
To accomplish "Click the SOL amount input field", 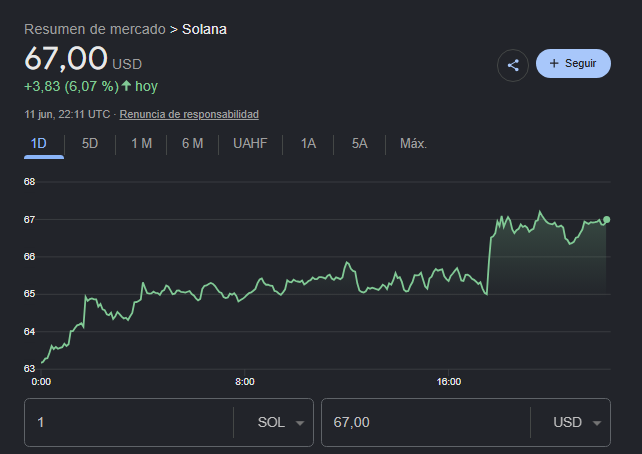I will pyautogui.click(x=129, y=422).
